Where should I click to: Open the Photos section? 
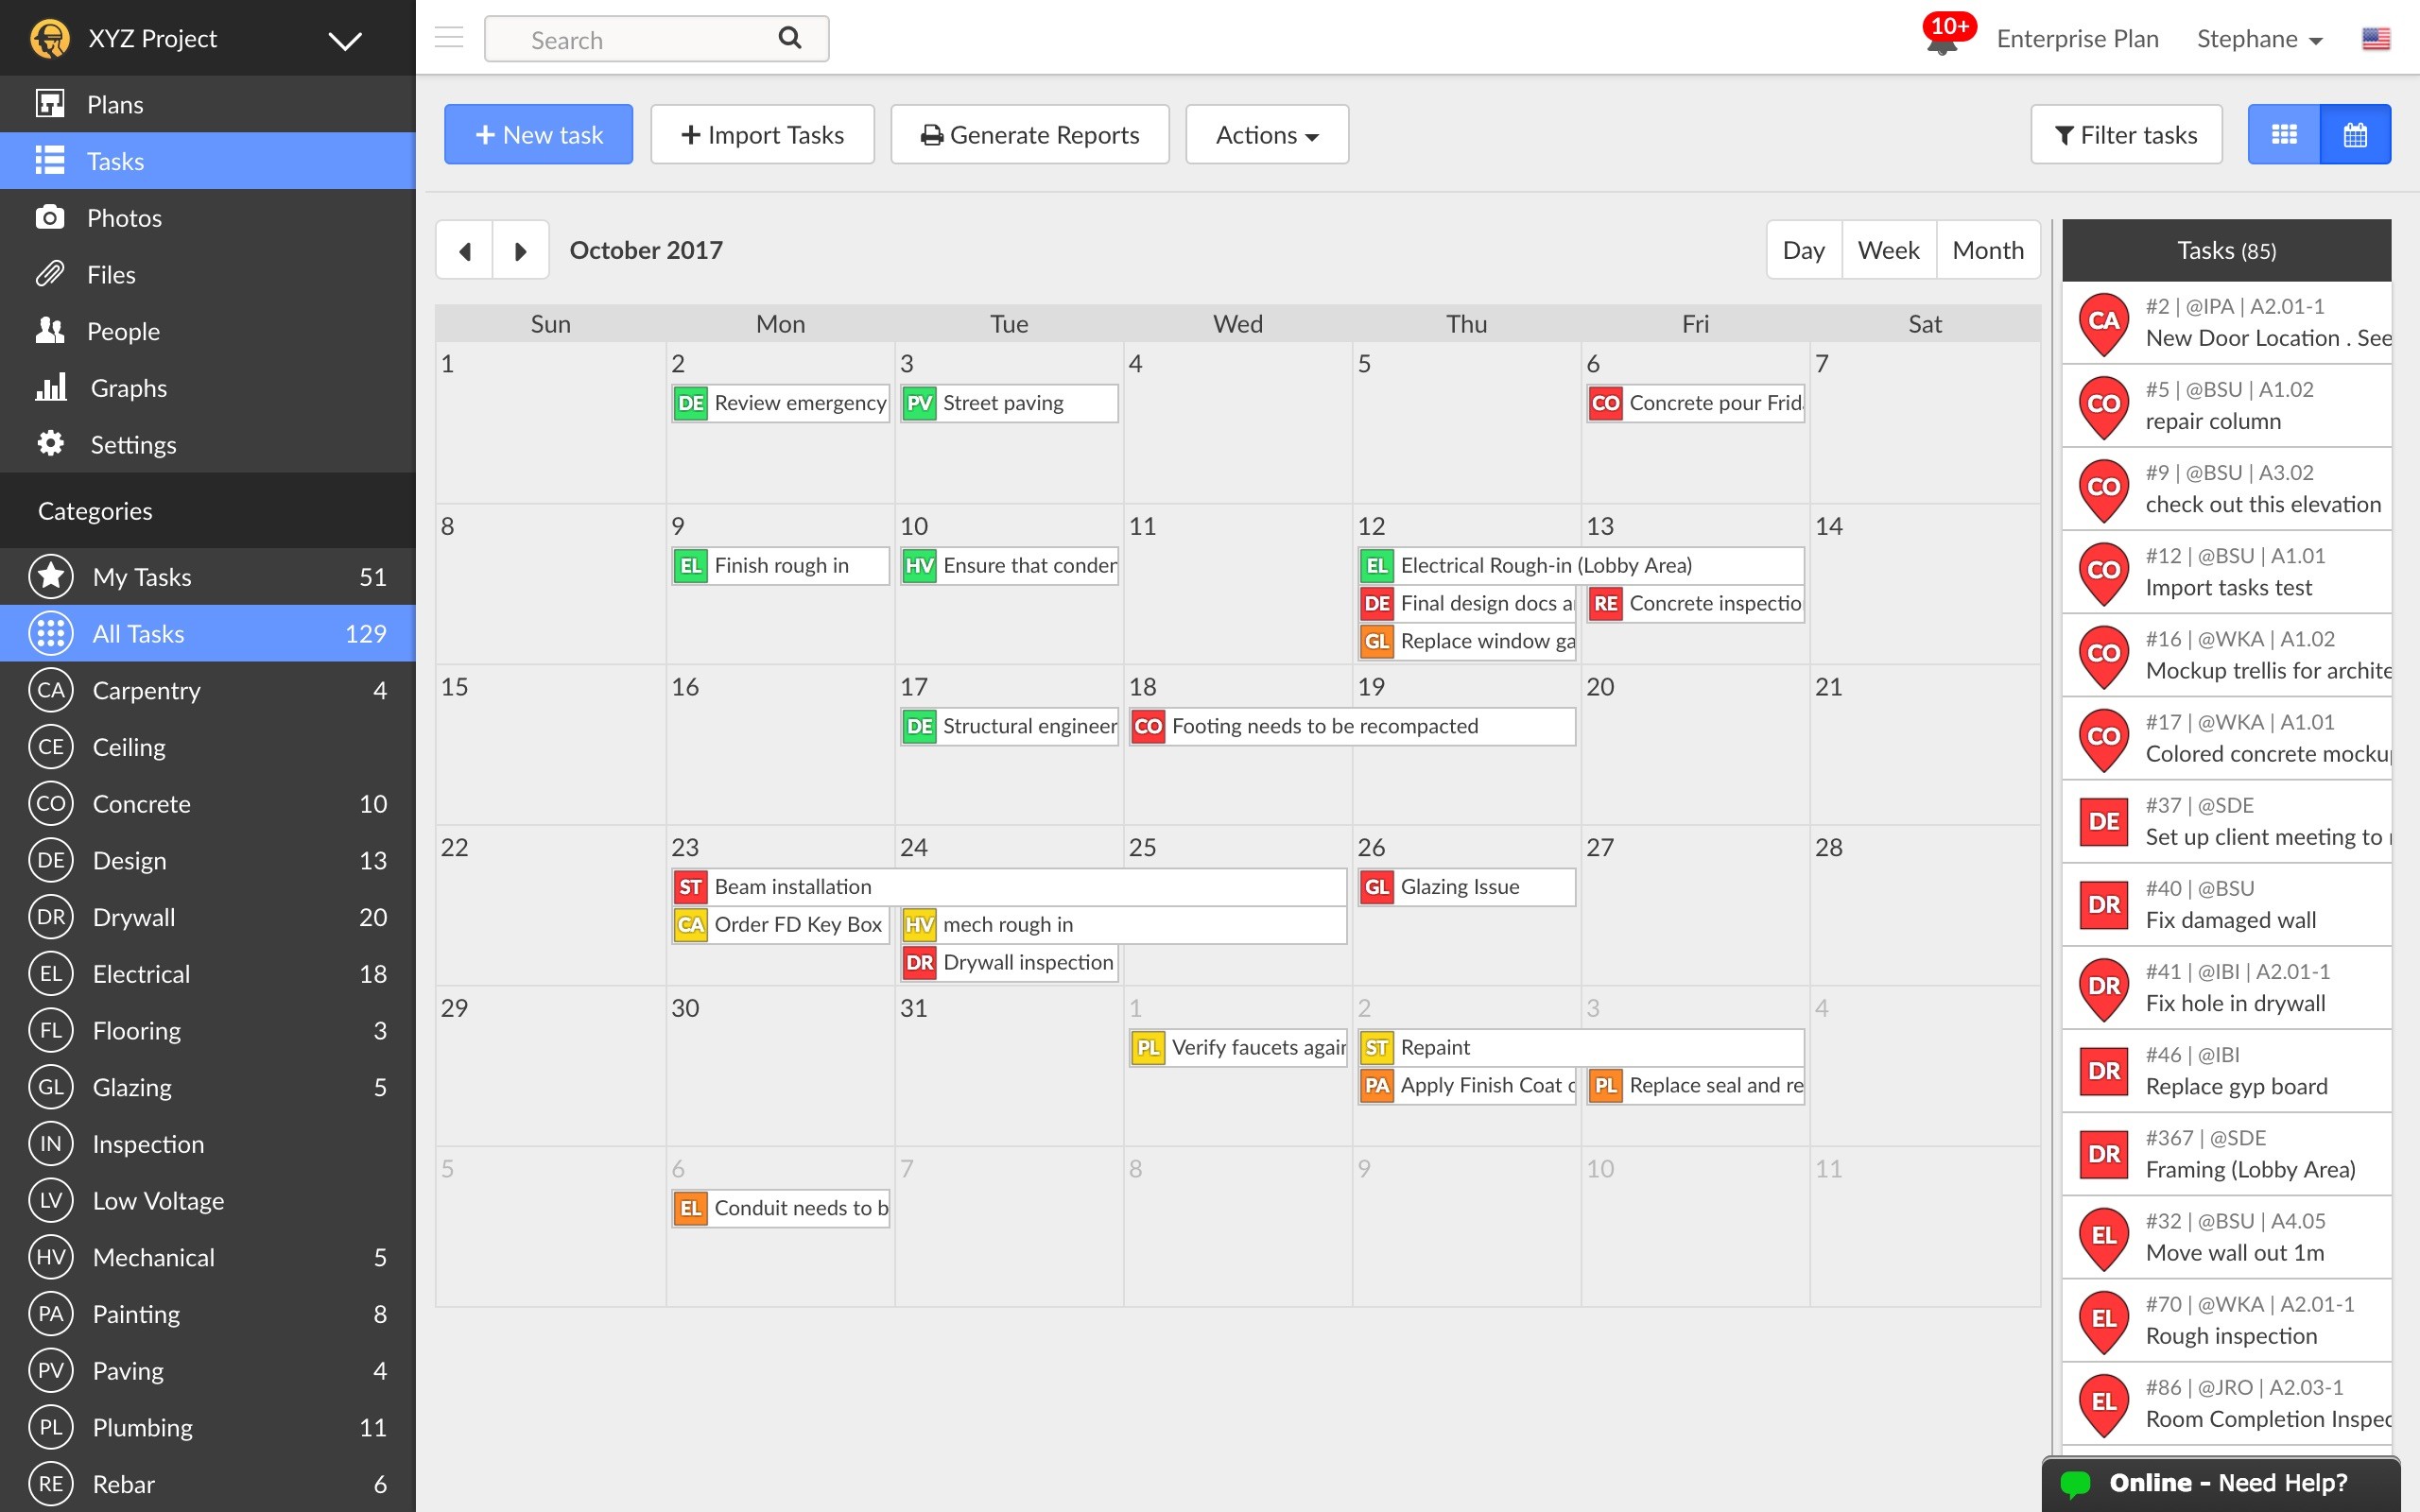(x=124, y=217)
